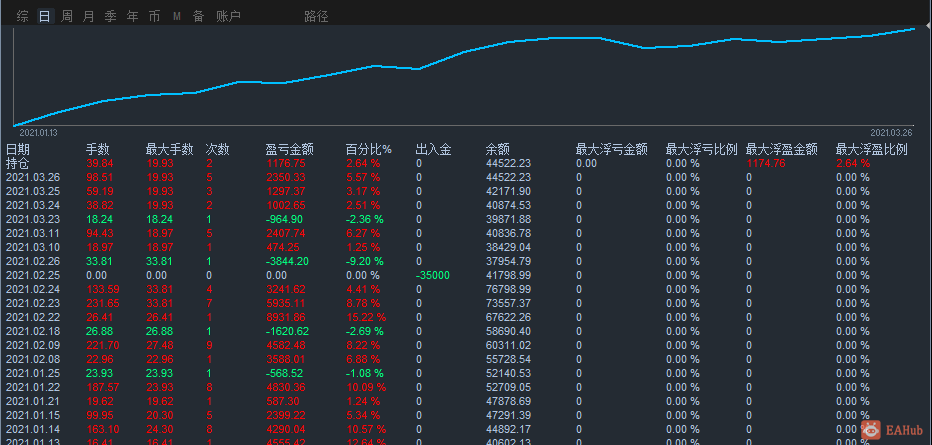This screenshot has height=445, width=932.
Task: Select the 2021.02.24 date row
Action: [466, 289]
